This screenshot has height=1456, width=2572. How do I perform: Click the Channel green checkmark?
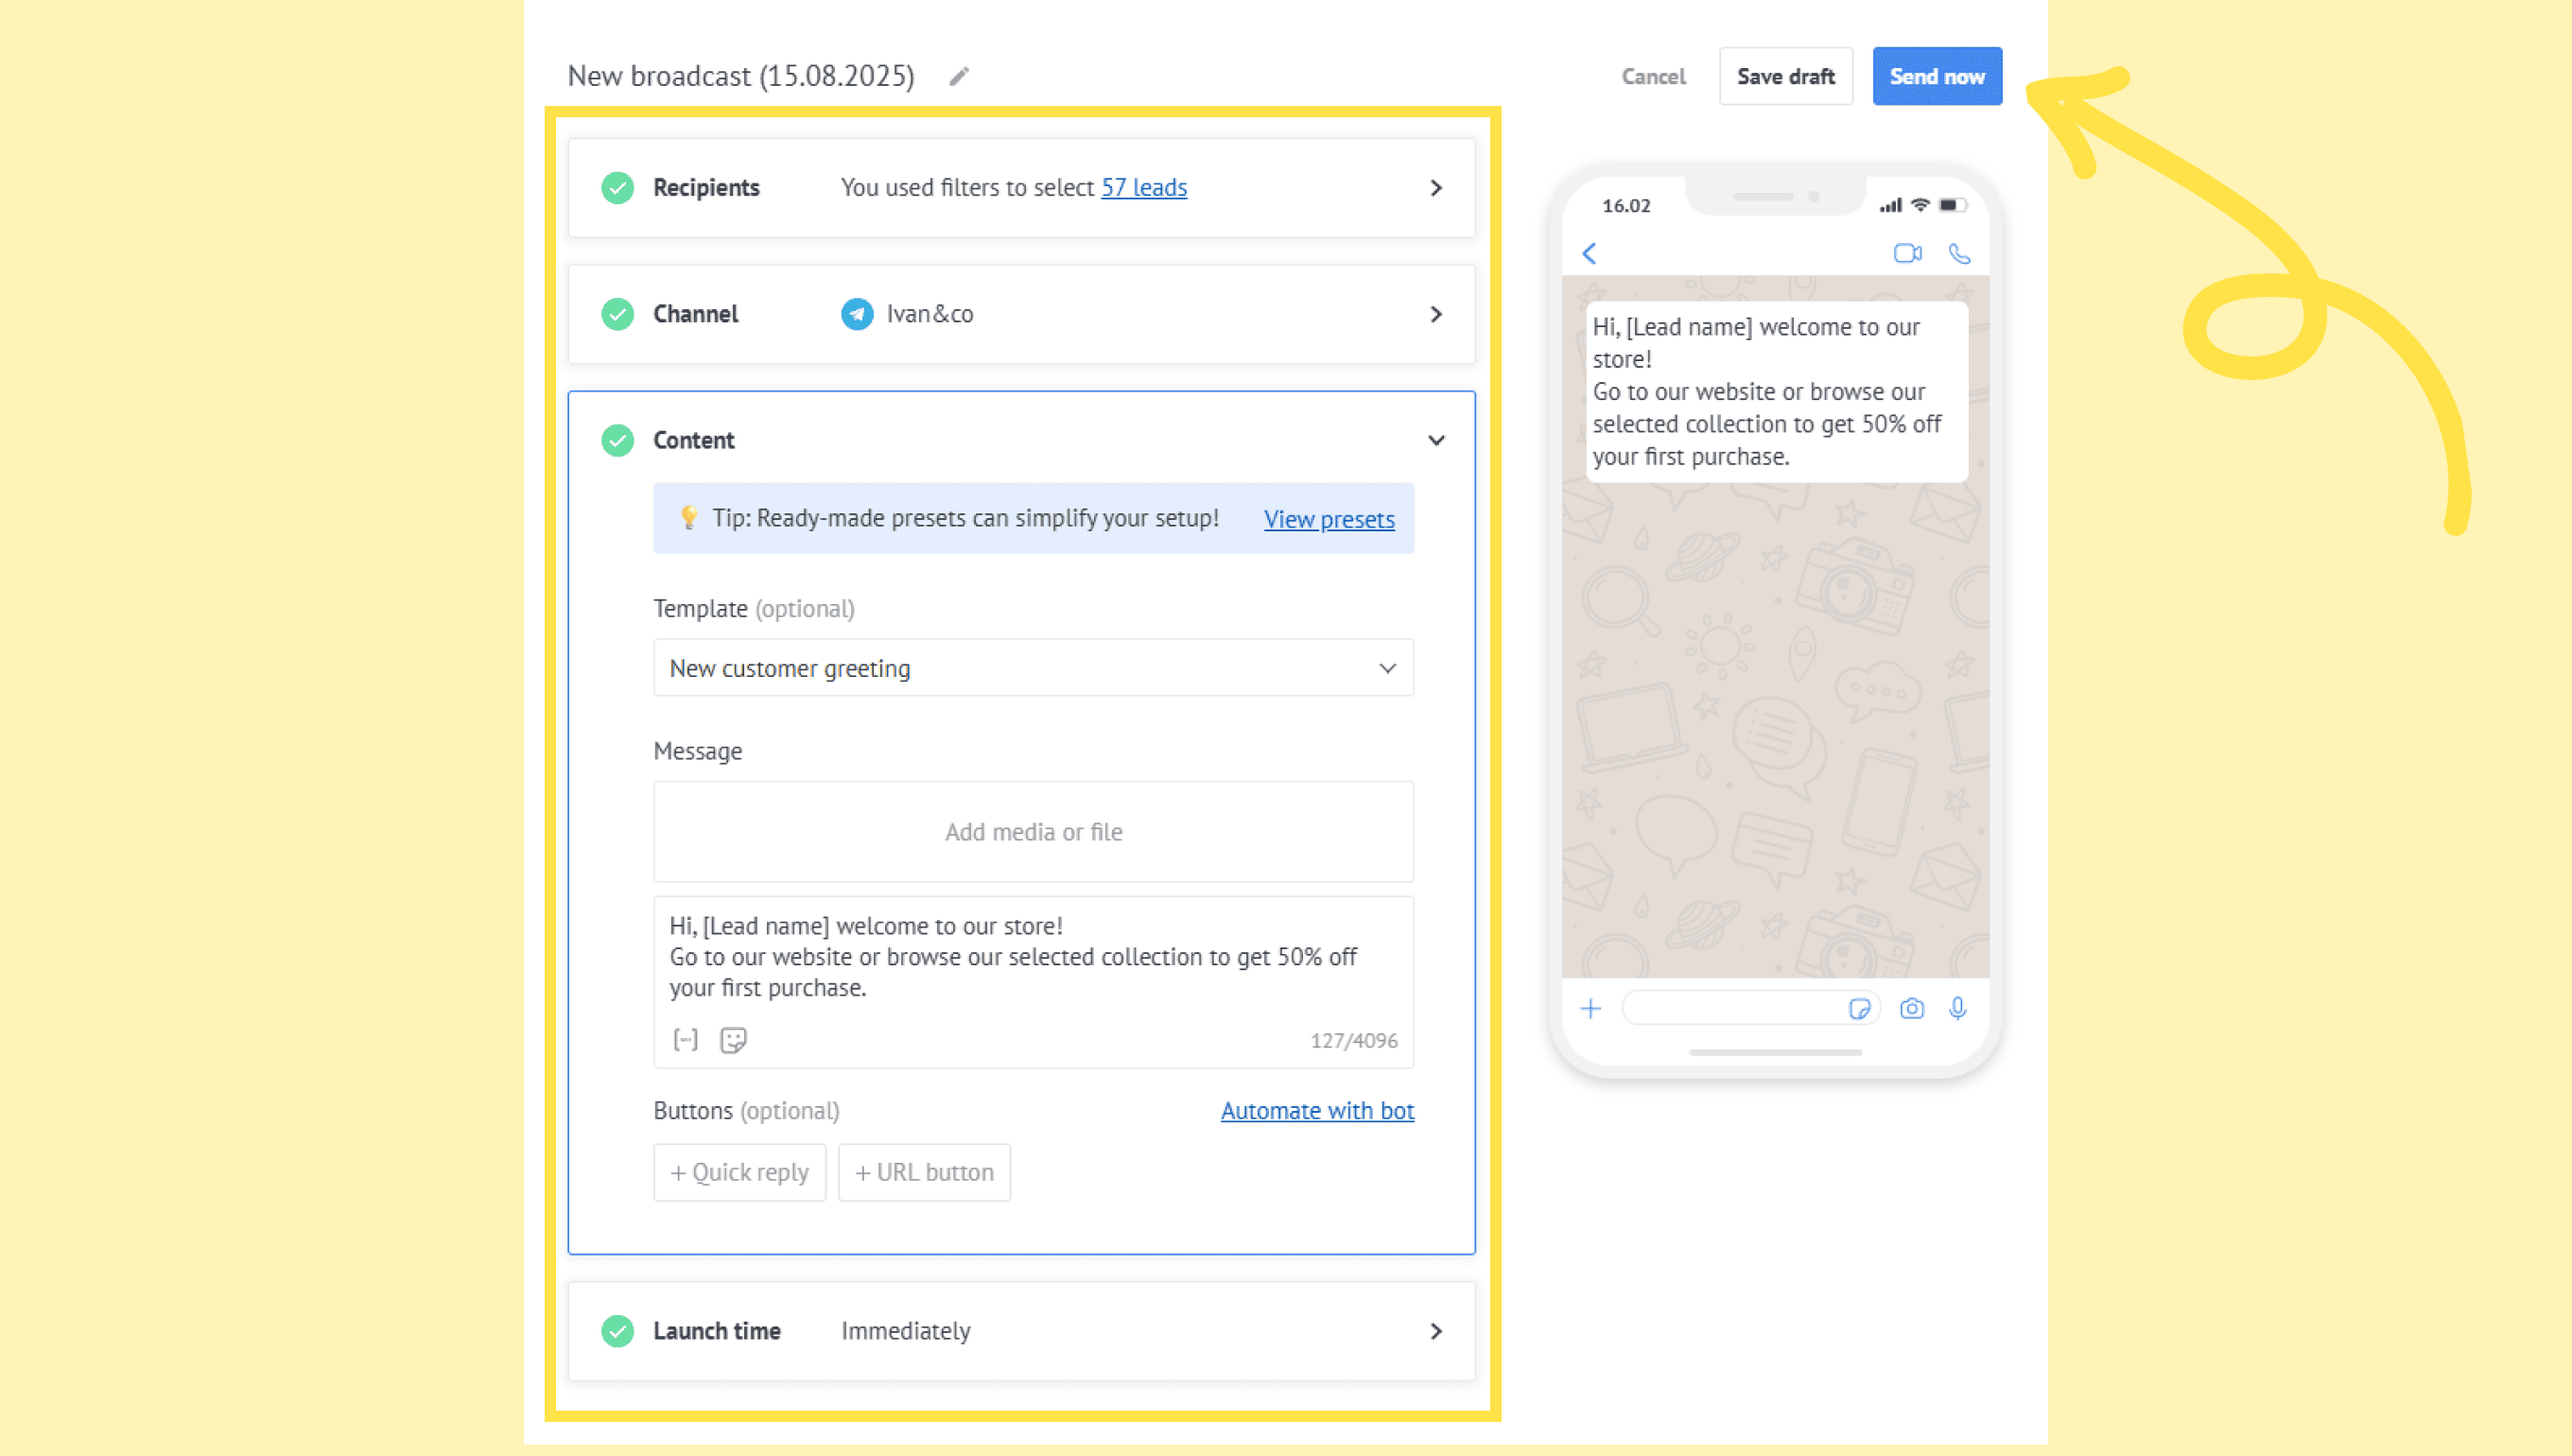pos(618,314)
